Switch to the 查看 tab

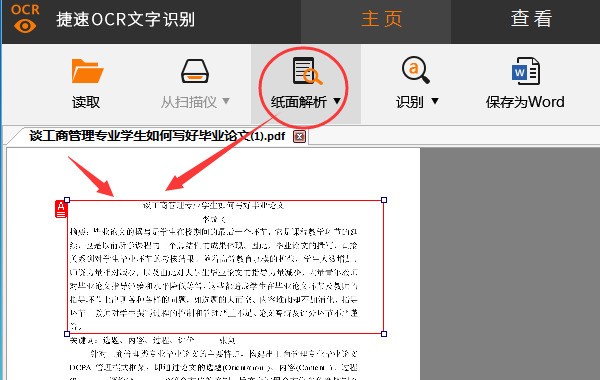point(531,18)
